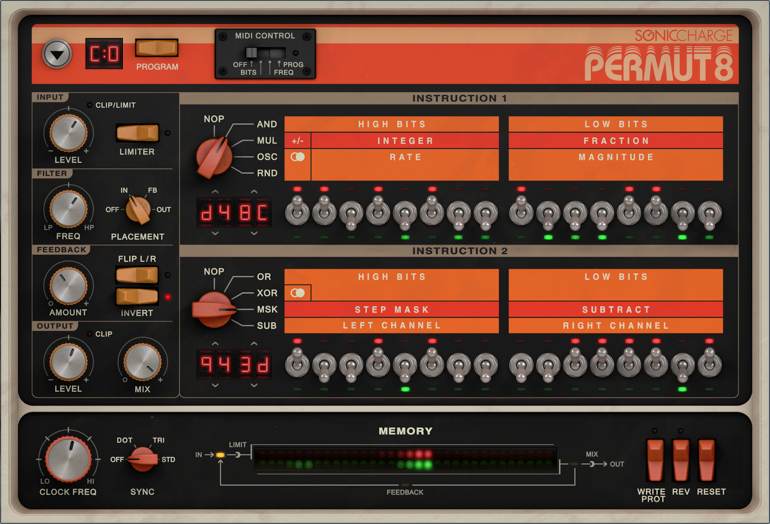Click the CLOCK FREQ knob
The image size is (770, 524).
tap(67, 459)
